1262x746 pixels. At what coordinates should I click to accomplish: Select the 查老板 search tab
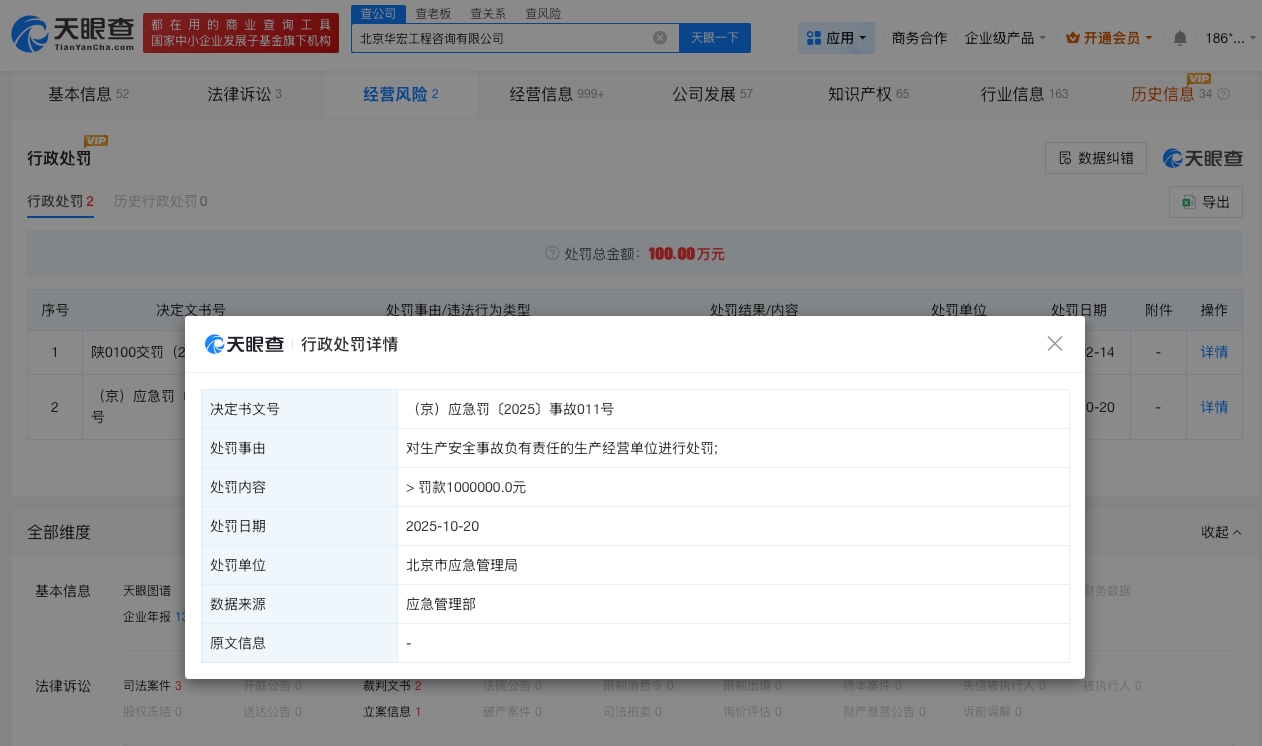click(x=433, y=13)
